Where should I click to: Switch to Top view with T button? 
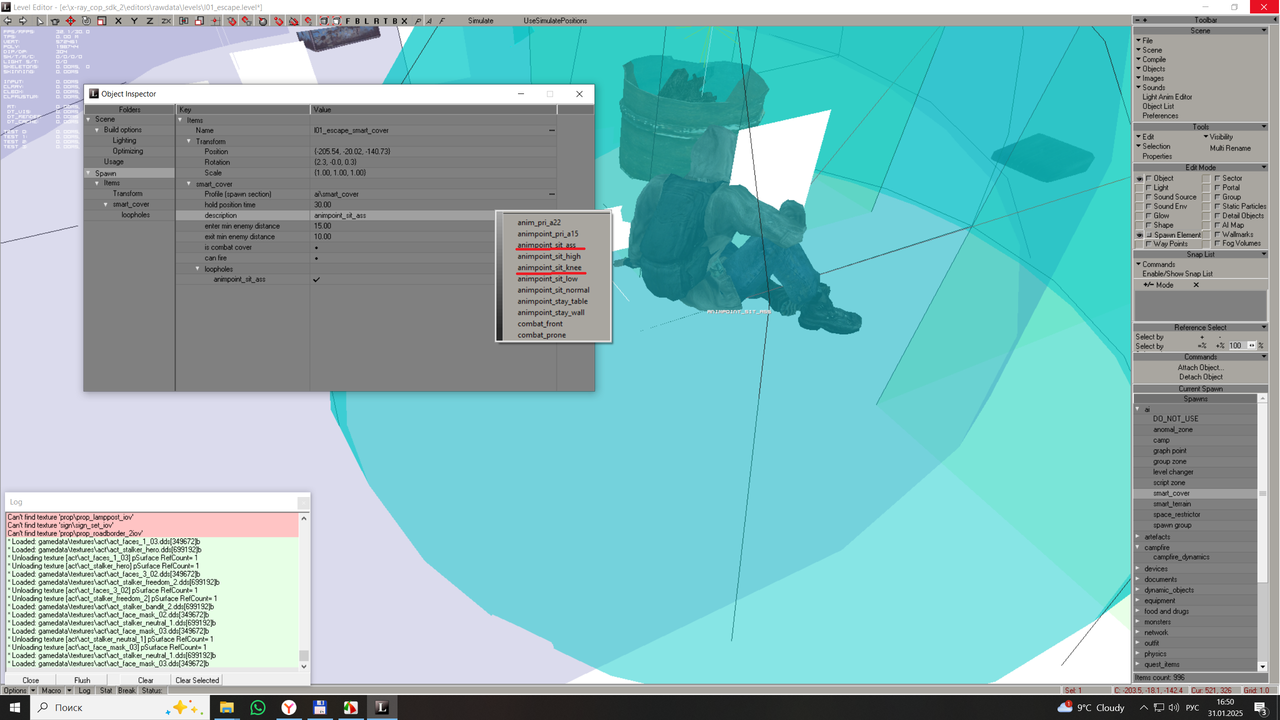(386, 21)
